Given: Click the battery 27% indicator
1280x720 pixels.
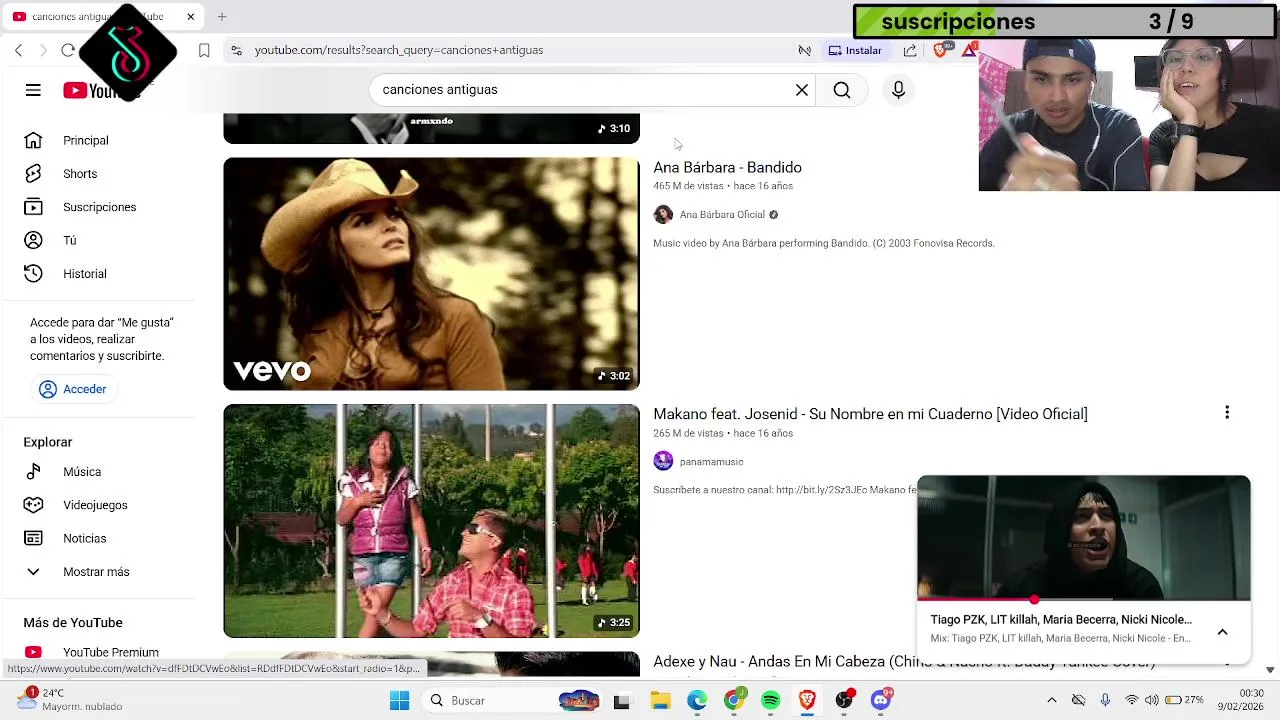Looking at the screenshot, I should [1184, 700].
